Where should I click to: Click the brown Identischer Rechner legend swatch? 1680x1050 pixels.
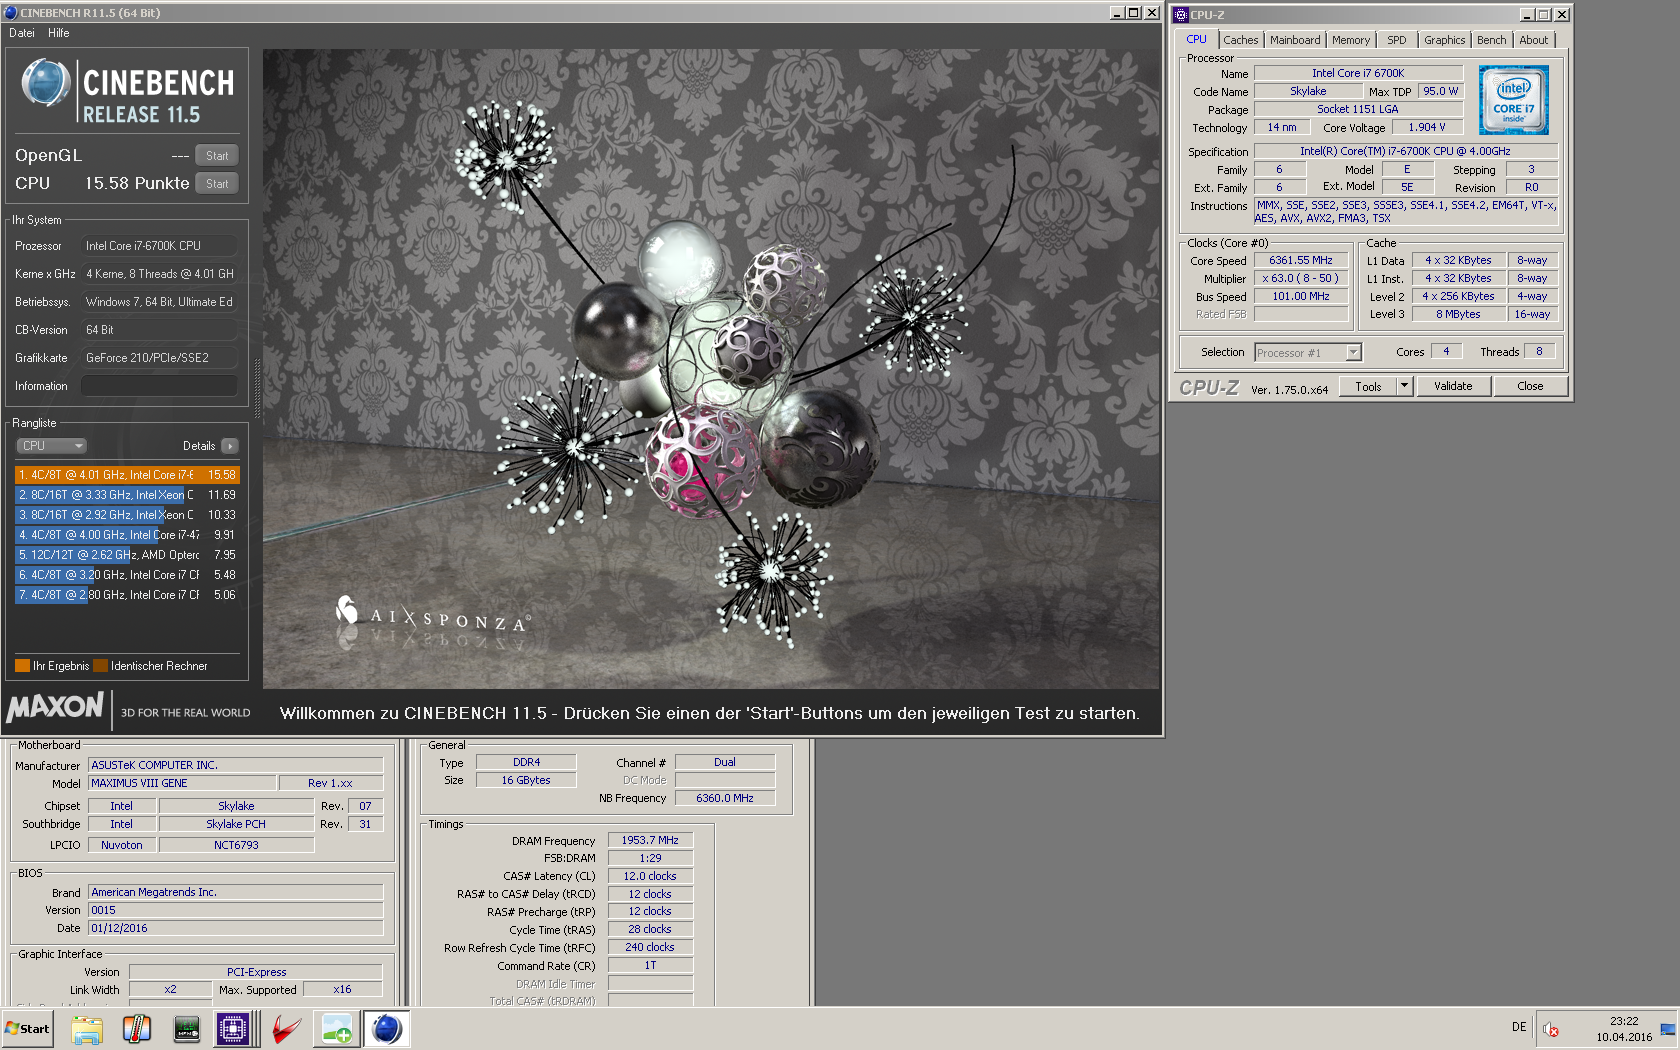click(x=100, y=666)
